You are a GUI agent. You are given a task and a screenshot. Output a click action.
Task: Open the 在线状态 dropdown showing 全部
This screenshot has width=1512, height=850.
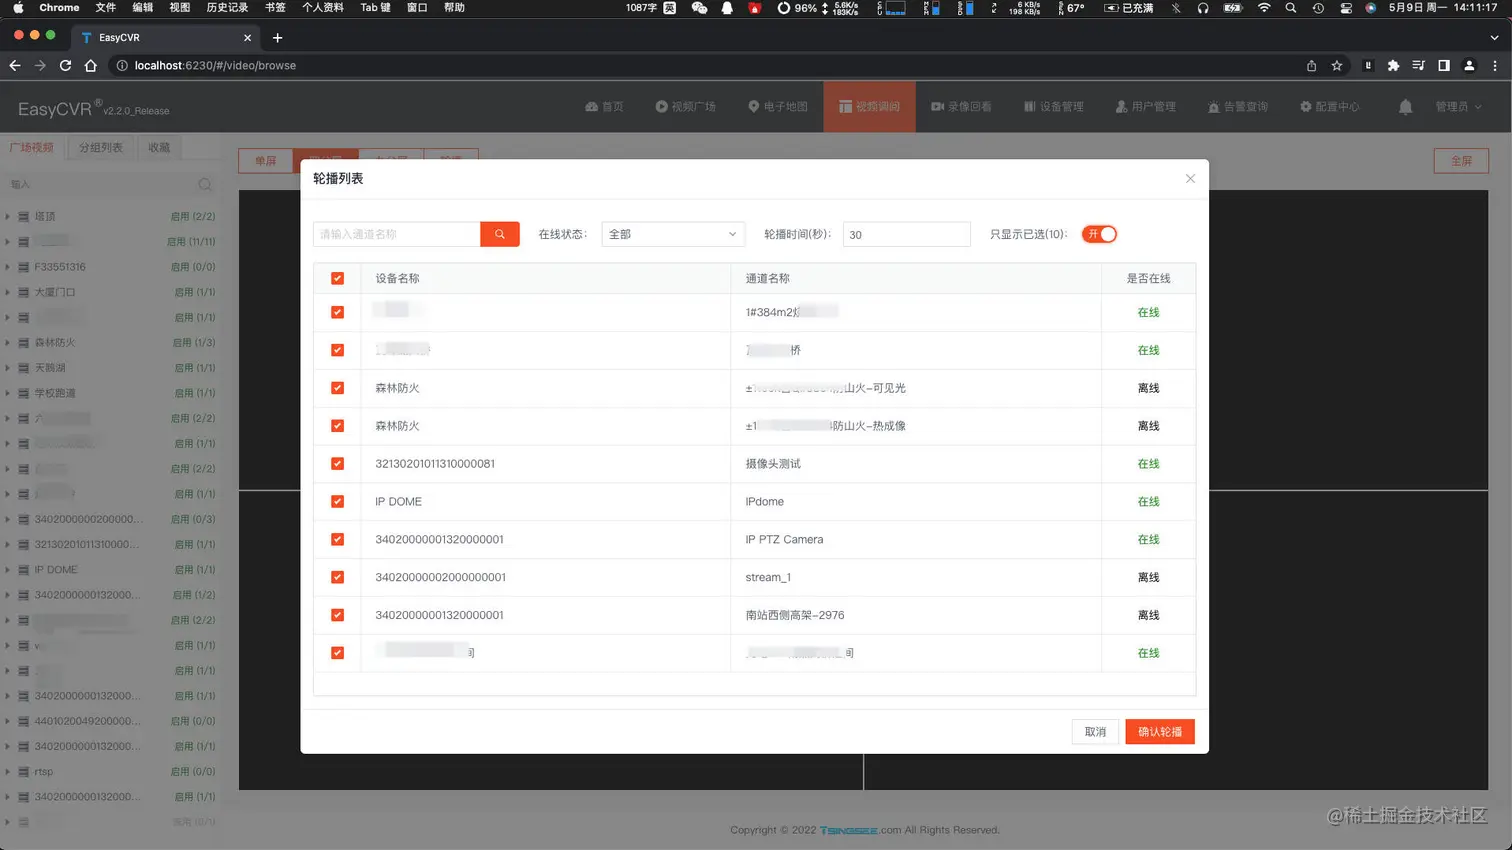[x=673, y=234]
